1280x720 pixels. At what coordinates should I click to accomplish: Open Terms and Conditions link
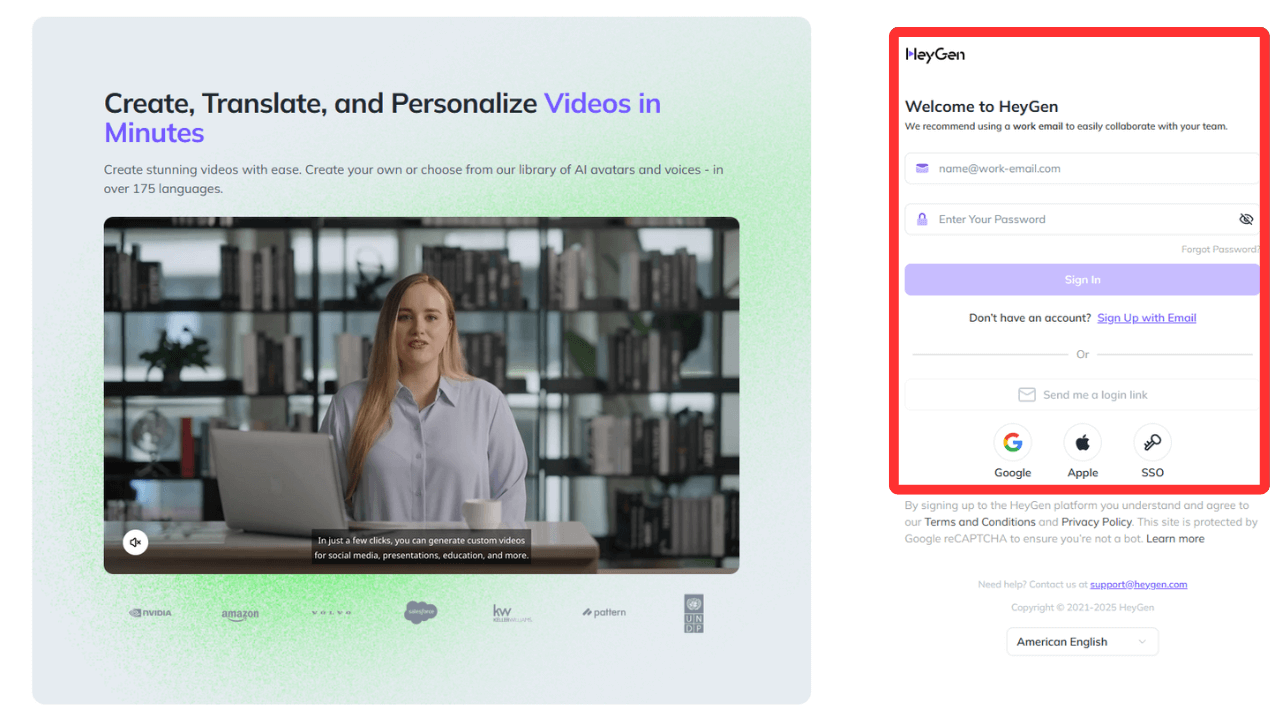click(x=980, y=522)
